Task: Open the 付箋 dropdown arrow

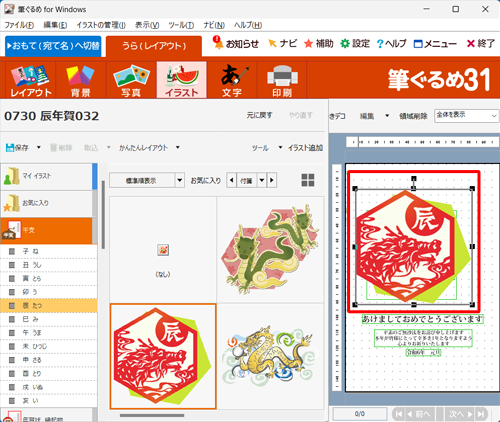Action: point(262,180)
